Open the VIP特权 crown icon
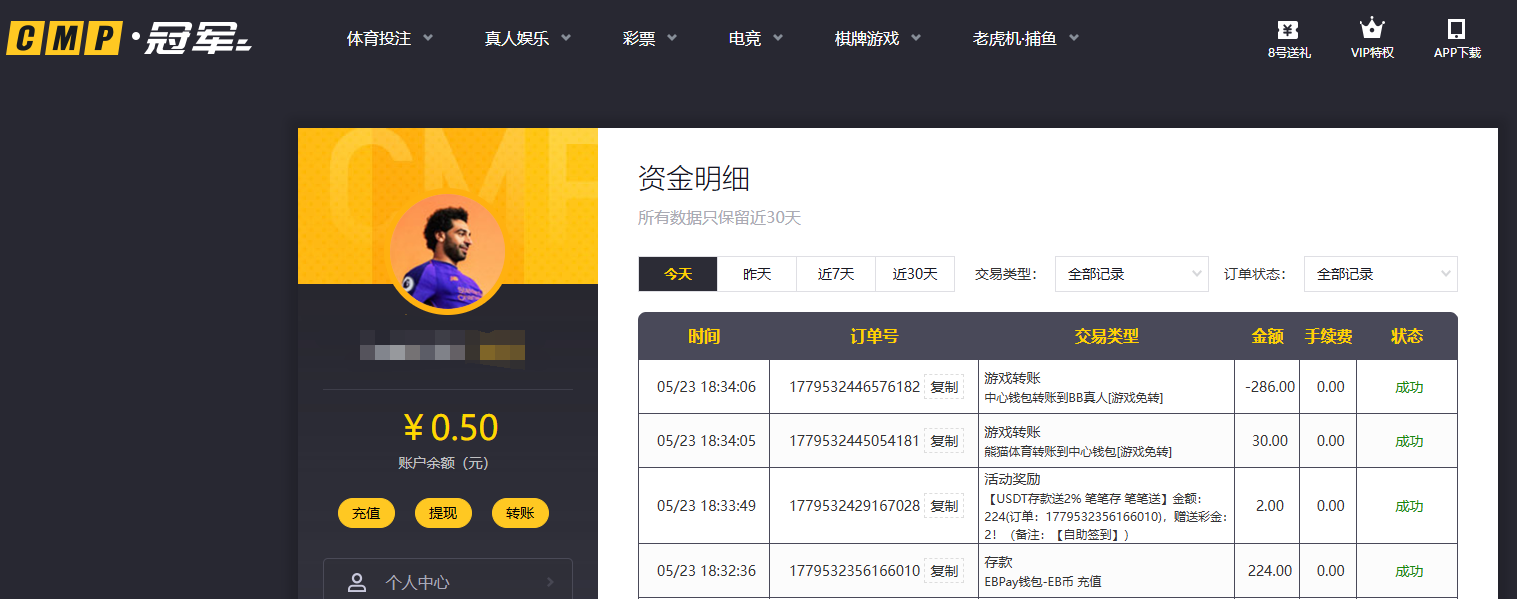 [x=1372, y=29]
